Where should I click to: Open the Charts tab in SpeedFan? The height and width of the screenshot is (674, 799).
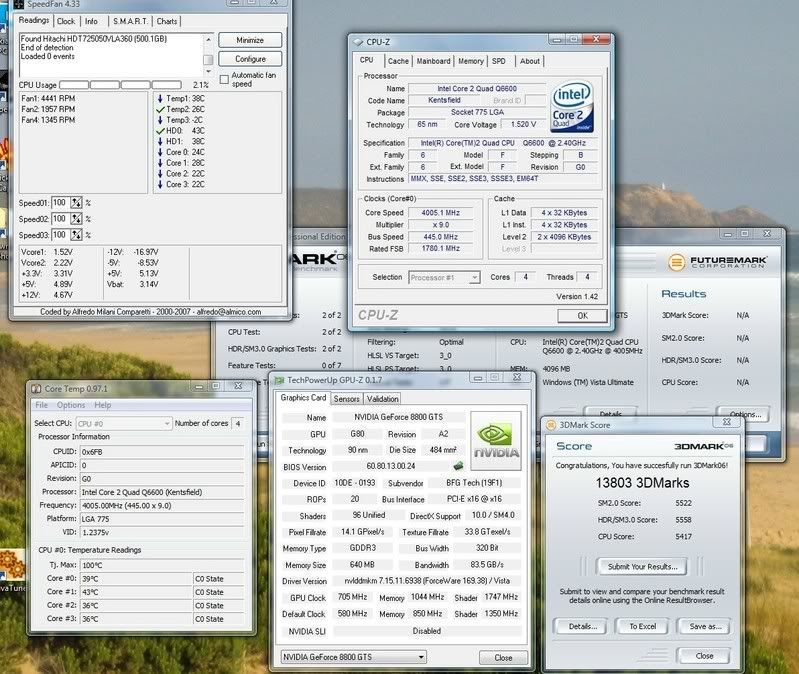click(167, 21)
